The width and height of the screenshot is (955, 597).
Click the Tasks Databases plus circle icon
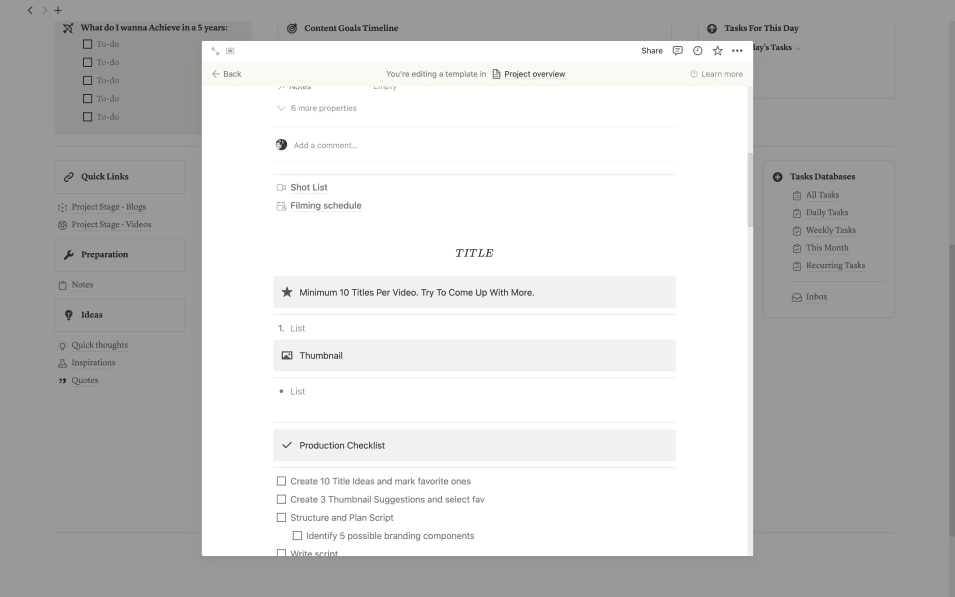click(x=777, y=177)
